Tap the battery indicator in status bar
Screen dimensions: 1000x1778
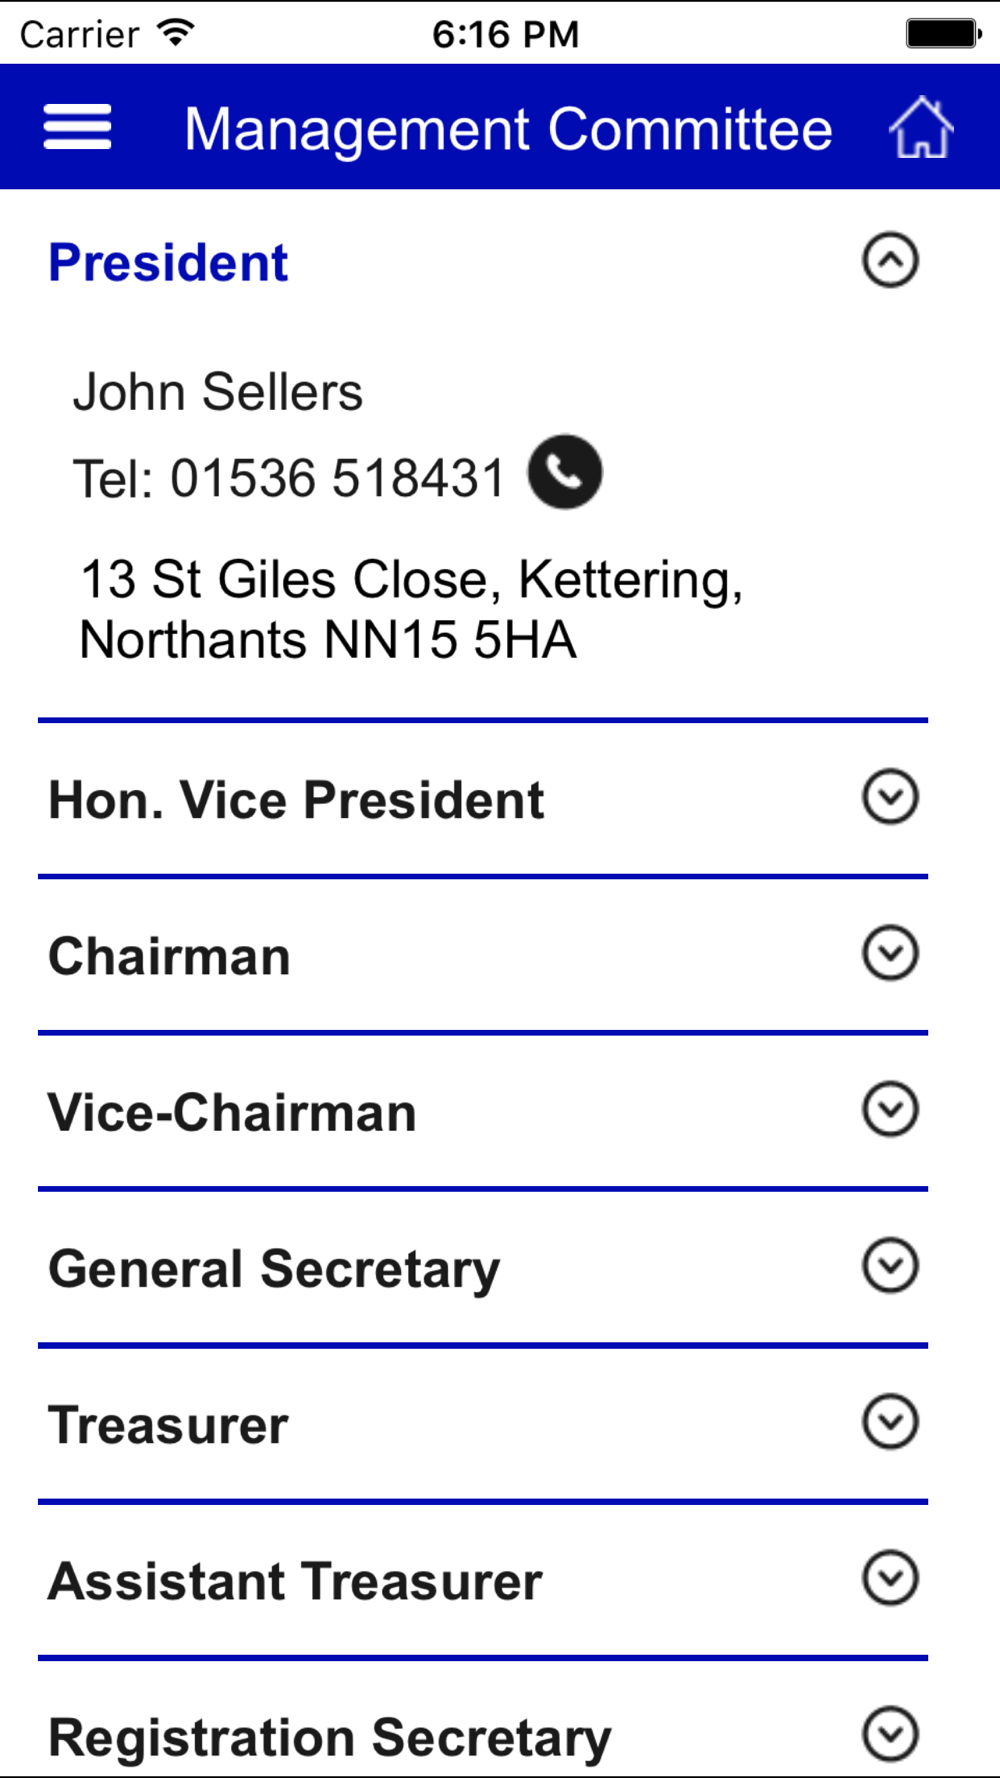pyautogui.click(x=943, y=33)
